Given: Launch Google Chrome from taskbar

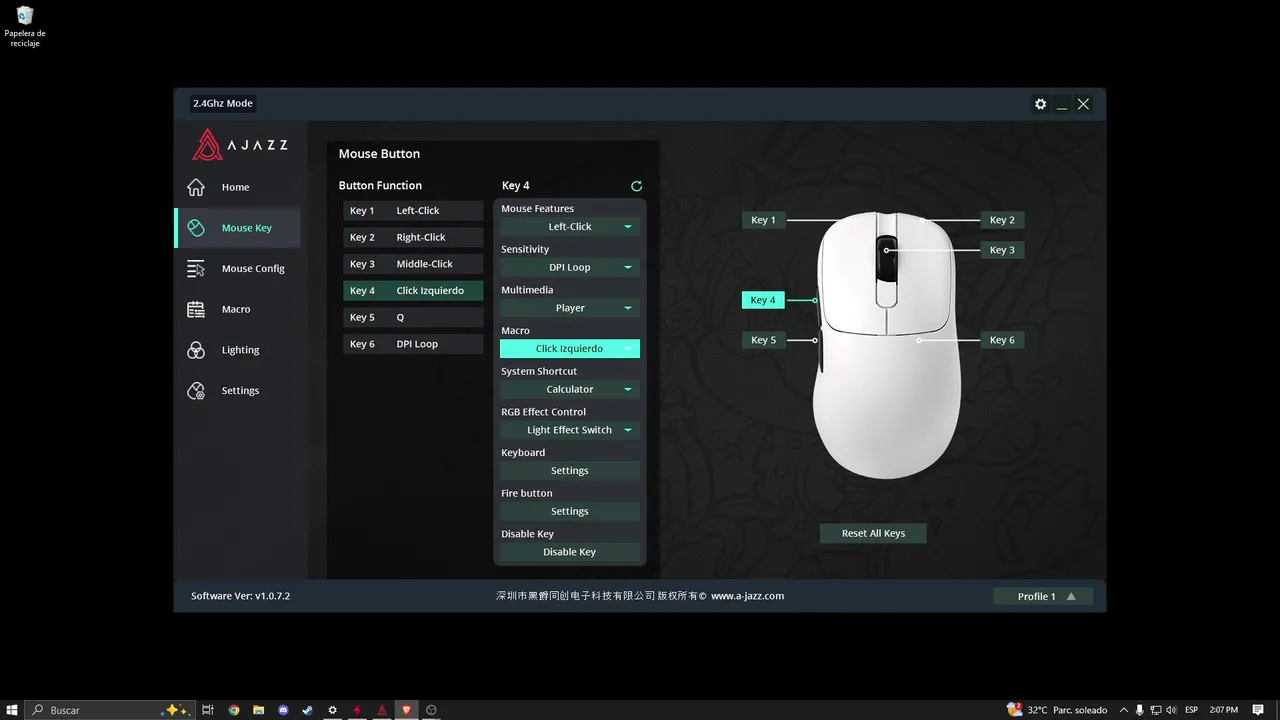Looking at the screenshot, I should tap(234, 710).
